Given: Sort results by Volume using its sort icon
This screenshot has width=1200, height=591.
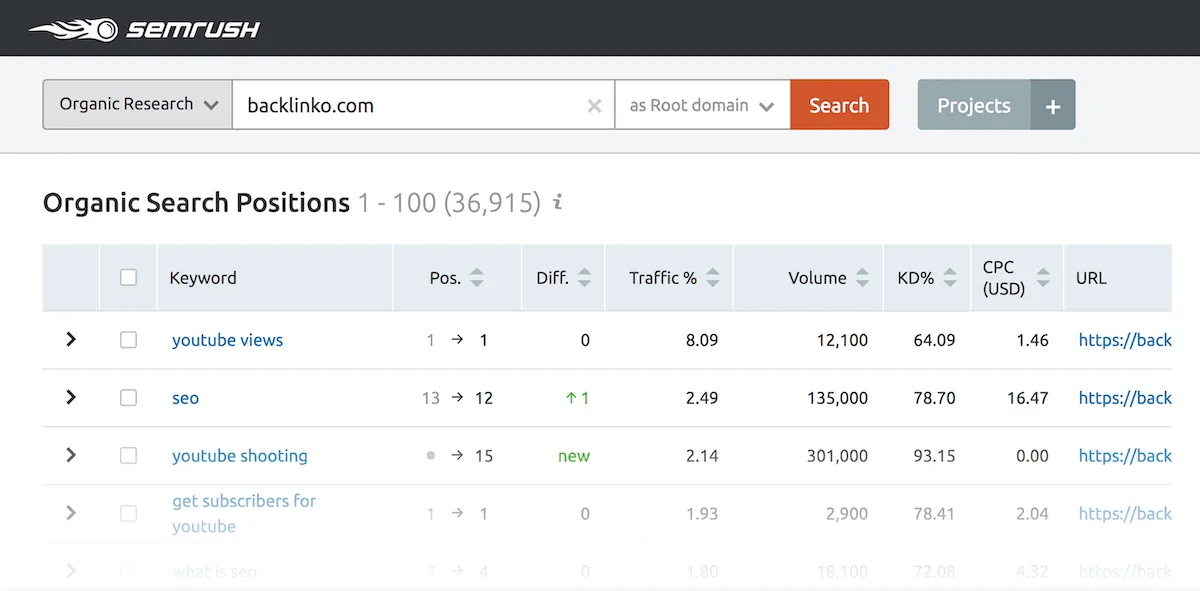Looking at the screenshot, I should [x=862, y=277].
